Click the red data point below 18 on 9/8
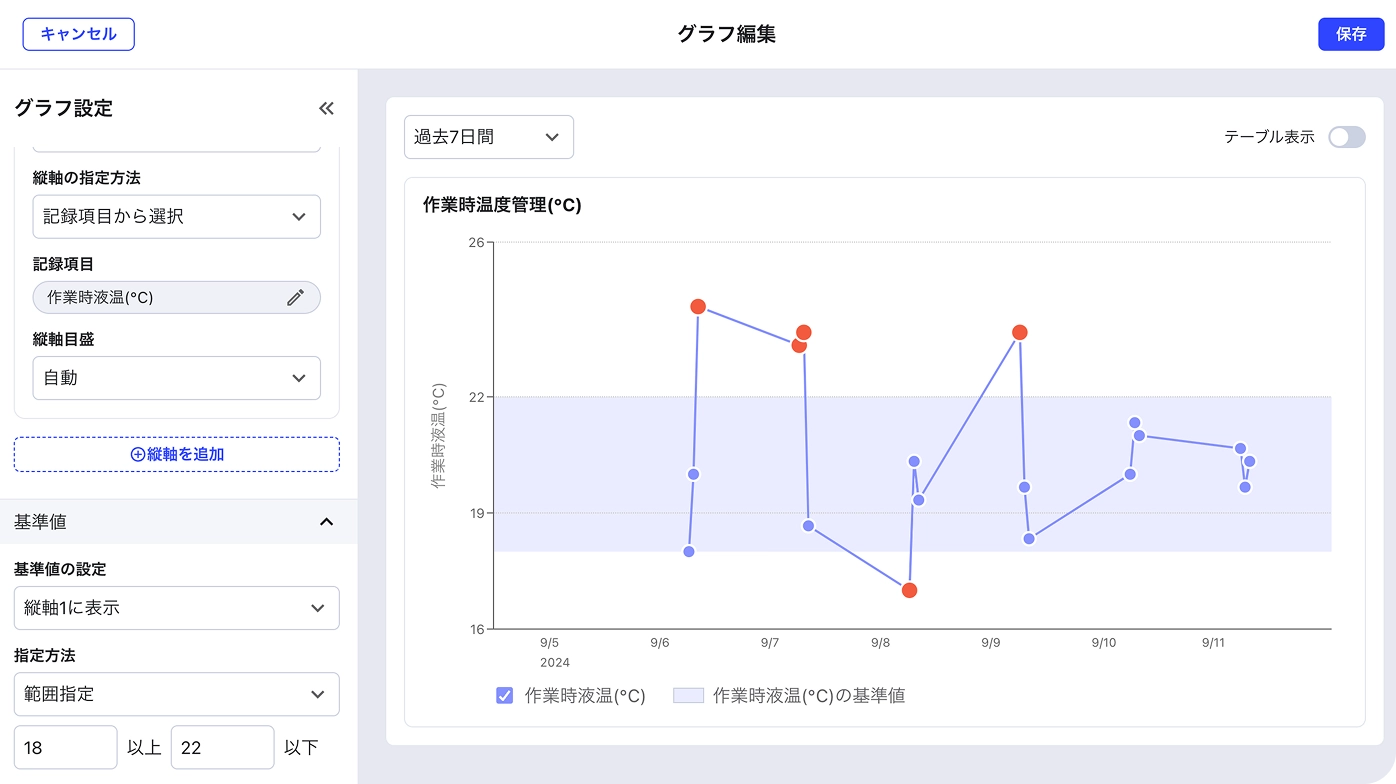Image resolution: width=1396 pixels, height=784 pixels. 909,590
